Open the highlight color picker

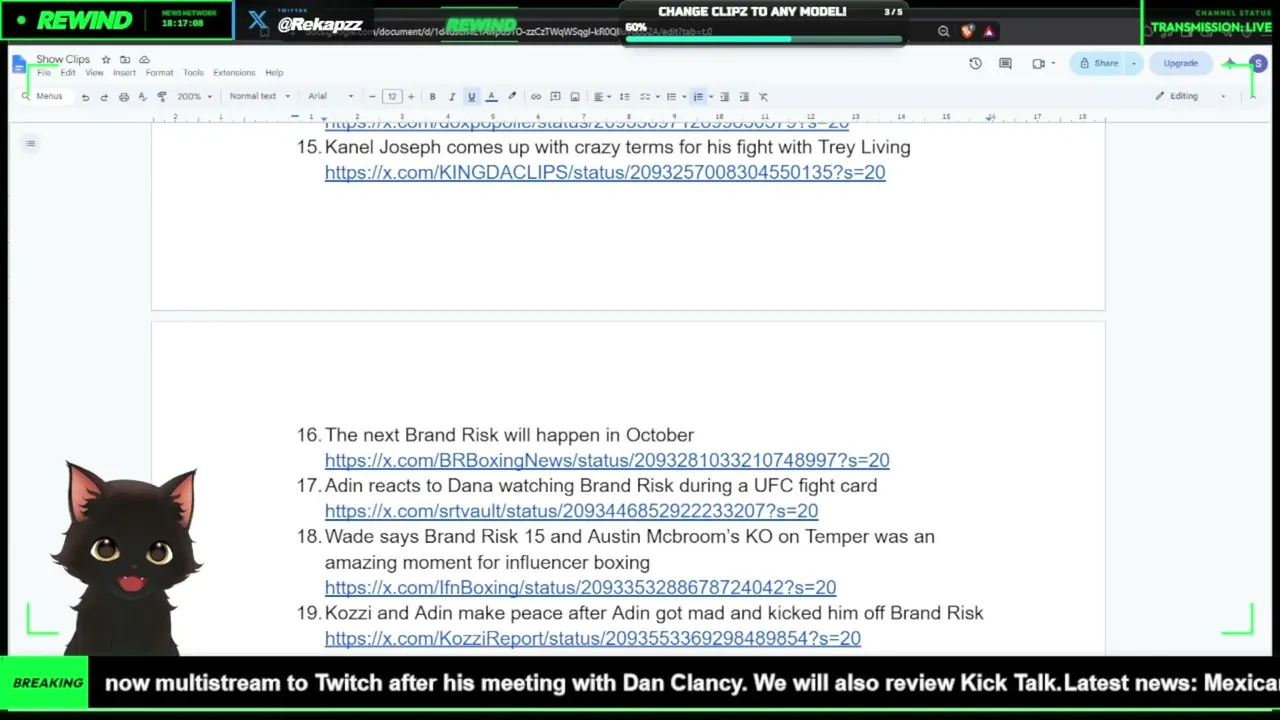click(512, 97)
